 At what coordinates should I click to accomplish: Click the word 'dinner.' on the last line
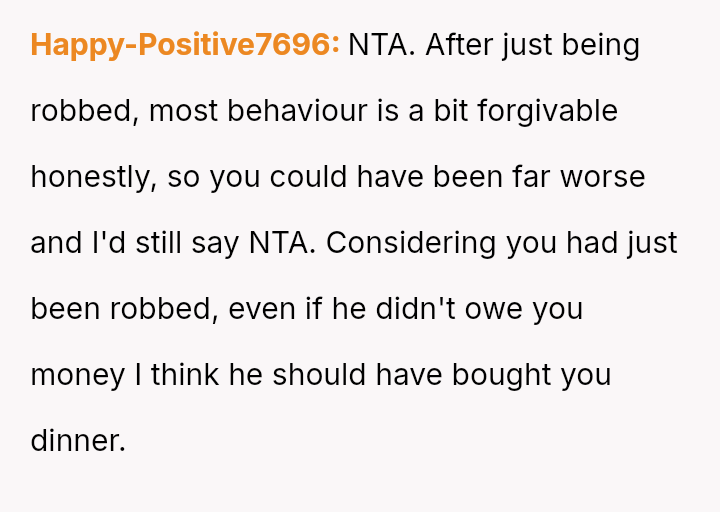pyautogui.click(x=78, y=441)
